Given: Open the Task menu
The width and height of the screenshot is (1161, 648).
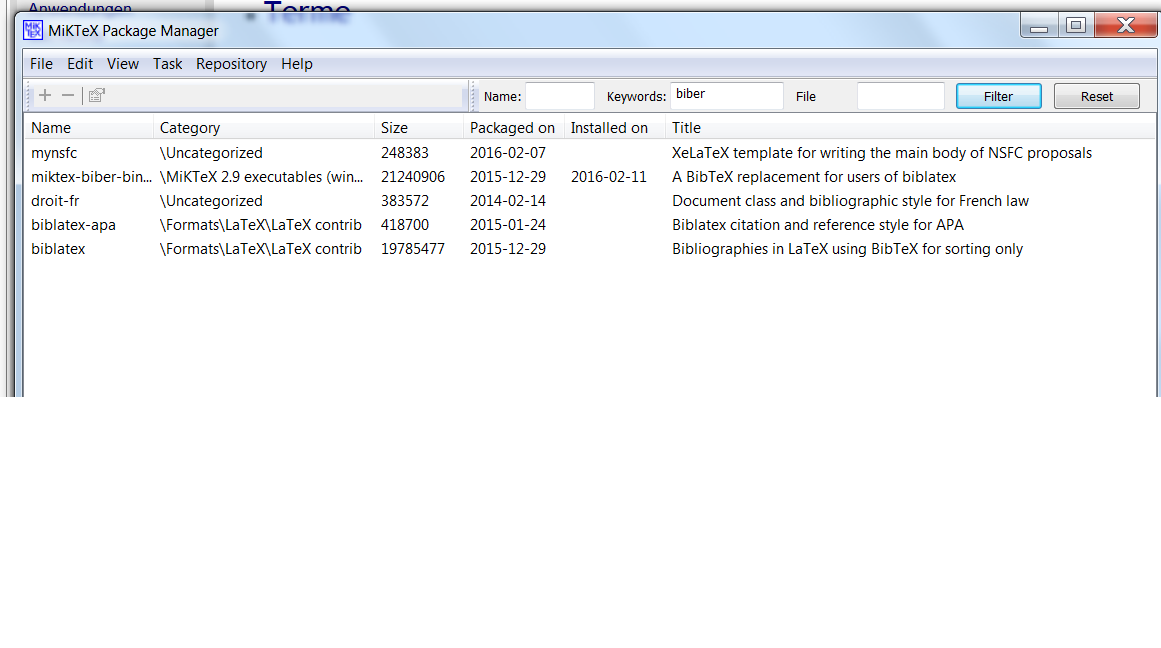Looking at the screenshot, I should click(x=167, y=64).
